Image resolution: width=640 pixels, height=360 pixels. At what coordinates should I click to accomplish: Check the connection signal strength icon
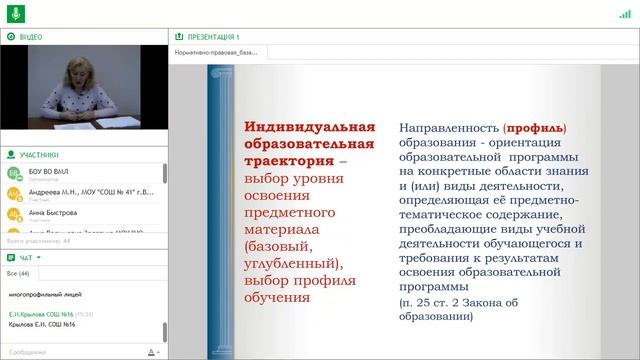point(625,14)
